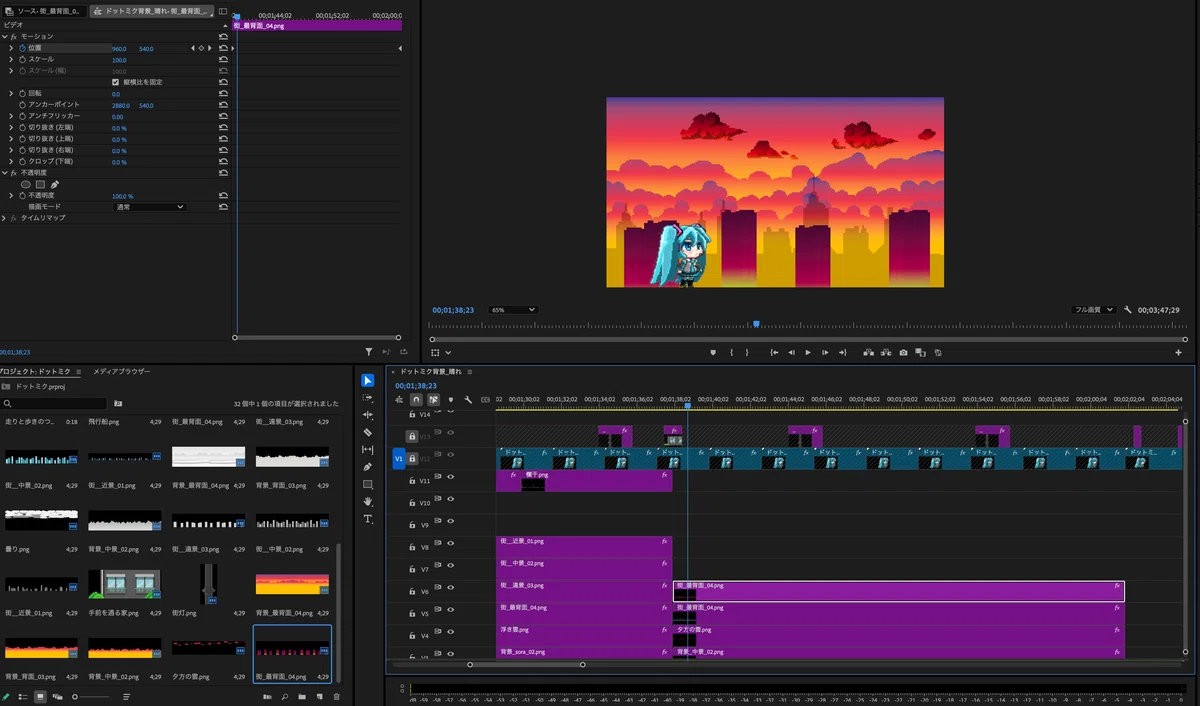Click program monitor scrubber playhead
Viewport: 1200px width, 706px height.
(756, 324)
